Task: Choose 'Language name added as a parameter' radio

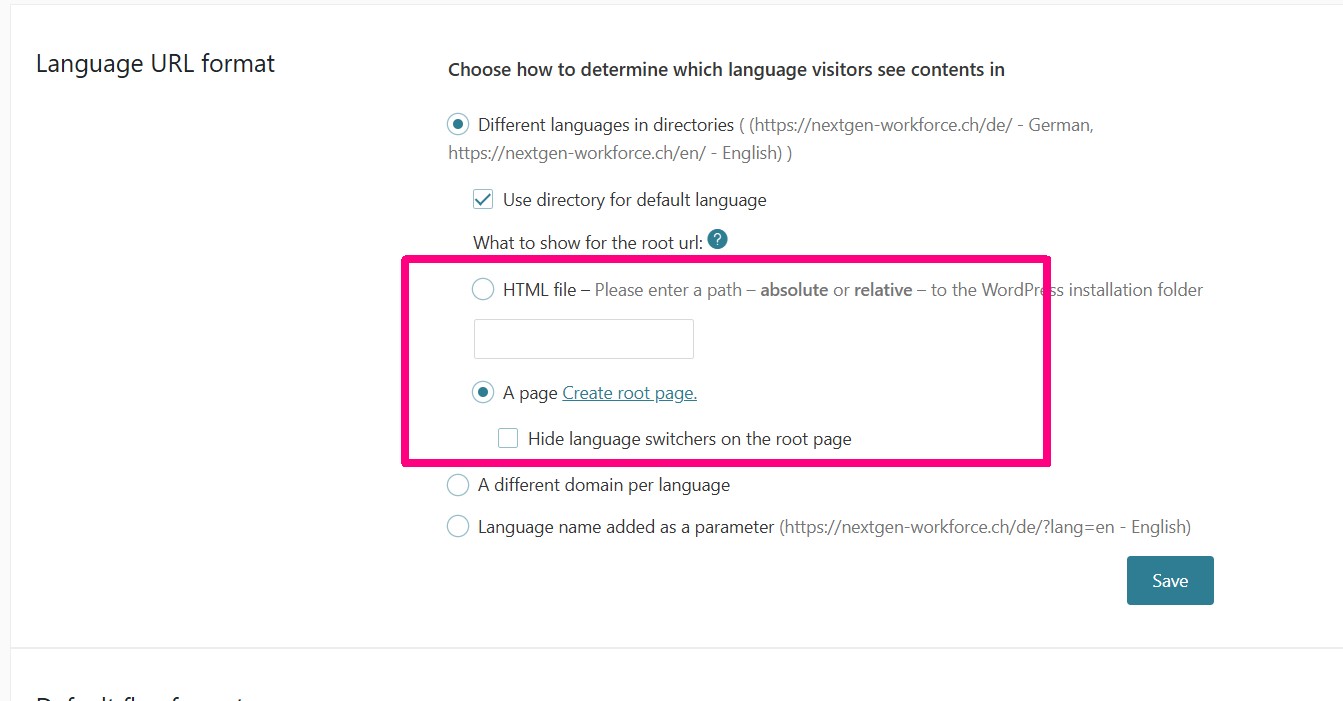Action: (x=458, y=526)
